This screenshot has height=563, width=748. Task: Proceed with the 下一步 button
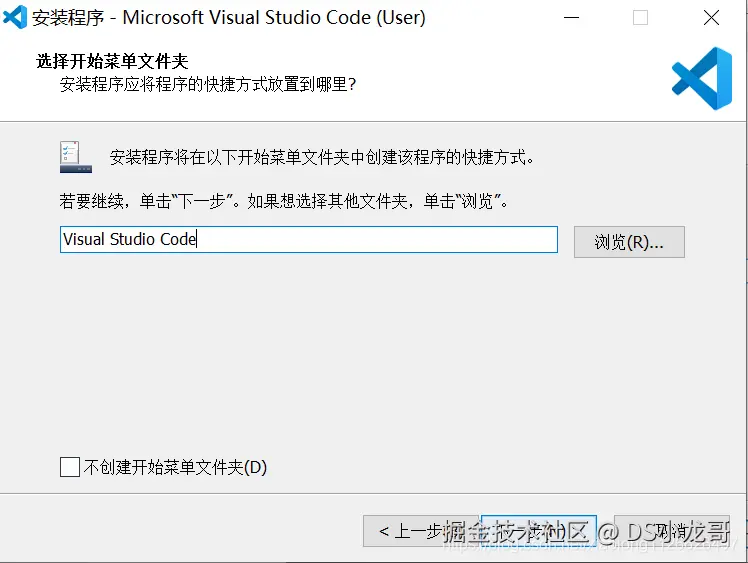click(539, 531)
